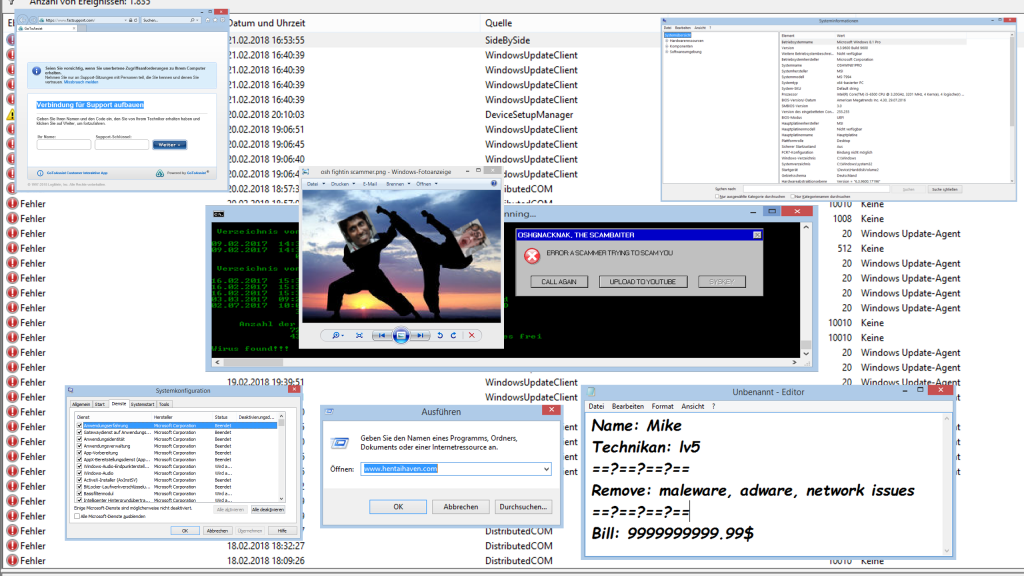1024x576 pixels.
Task: Uncheck the Windows-Audio service checkbox
Action: pos(80,473)
